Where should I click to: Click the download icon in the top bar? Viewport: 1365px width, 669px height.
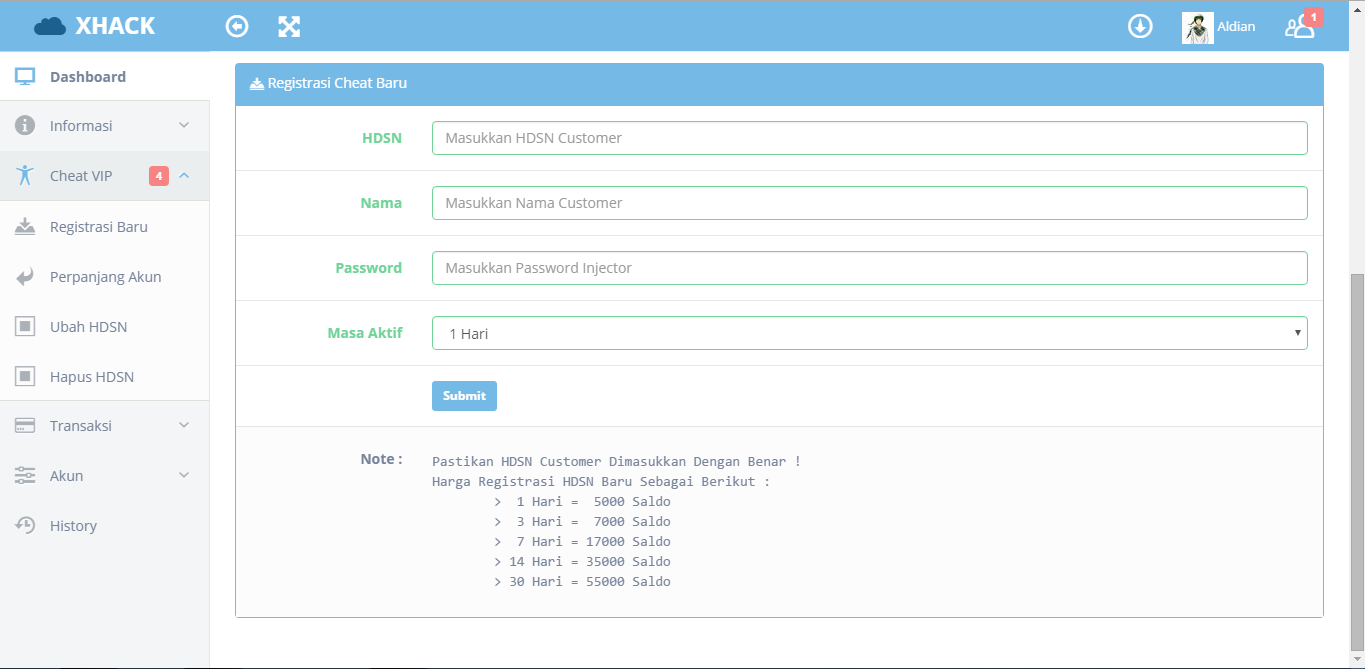tap(1140, 25)
